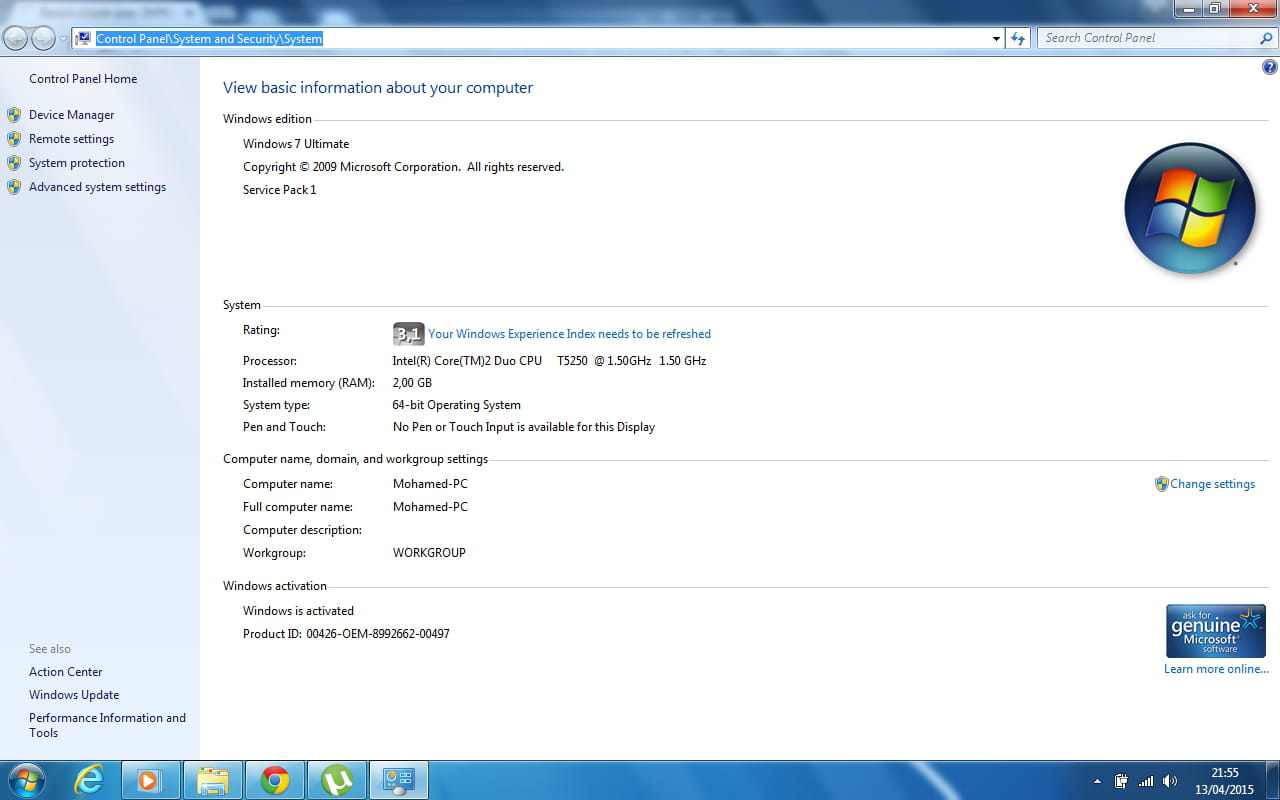Open the Windows Start menu orb
Viewport: 1280px width, 800px height.
coord(25,779)
